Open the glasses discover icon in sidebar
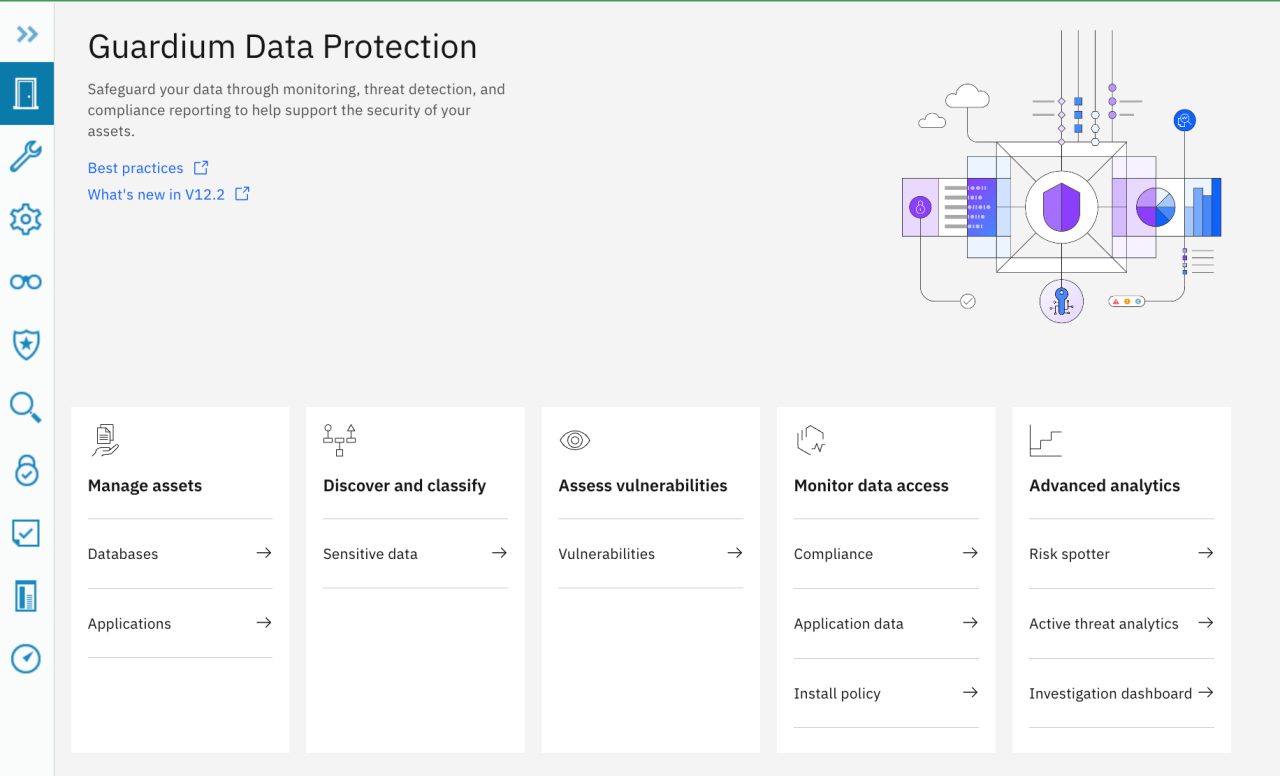Viewport: 1280px width, 776px height. 26,282
